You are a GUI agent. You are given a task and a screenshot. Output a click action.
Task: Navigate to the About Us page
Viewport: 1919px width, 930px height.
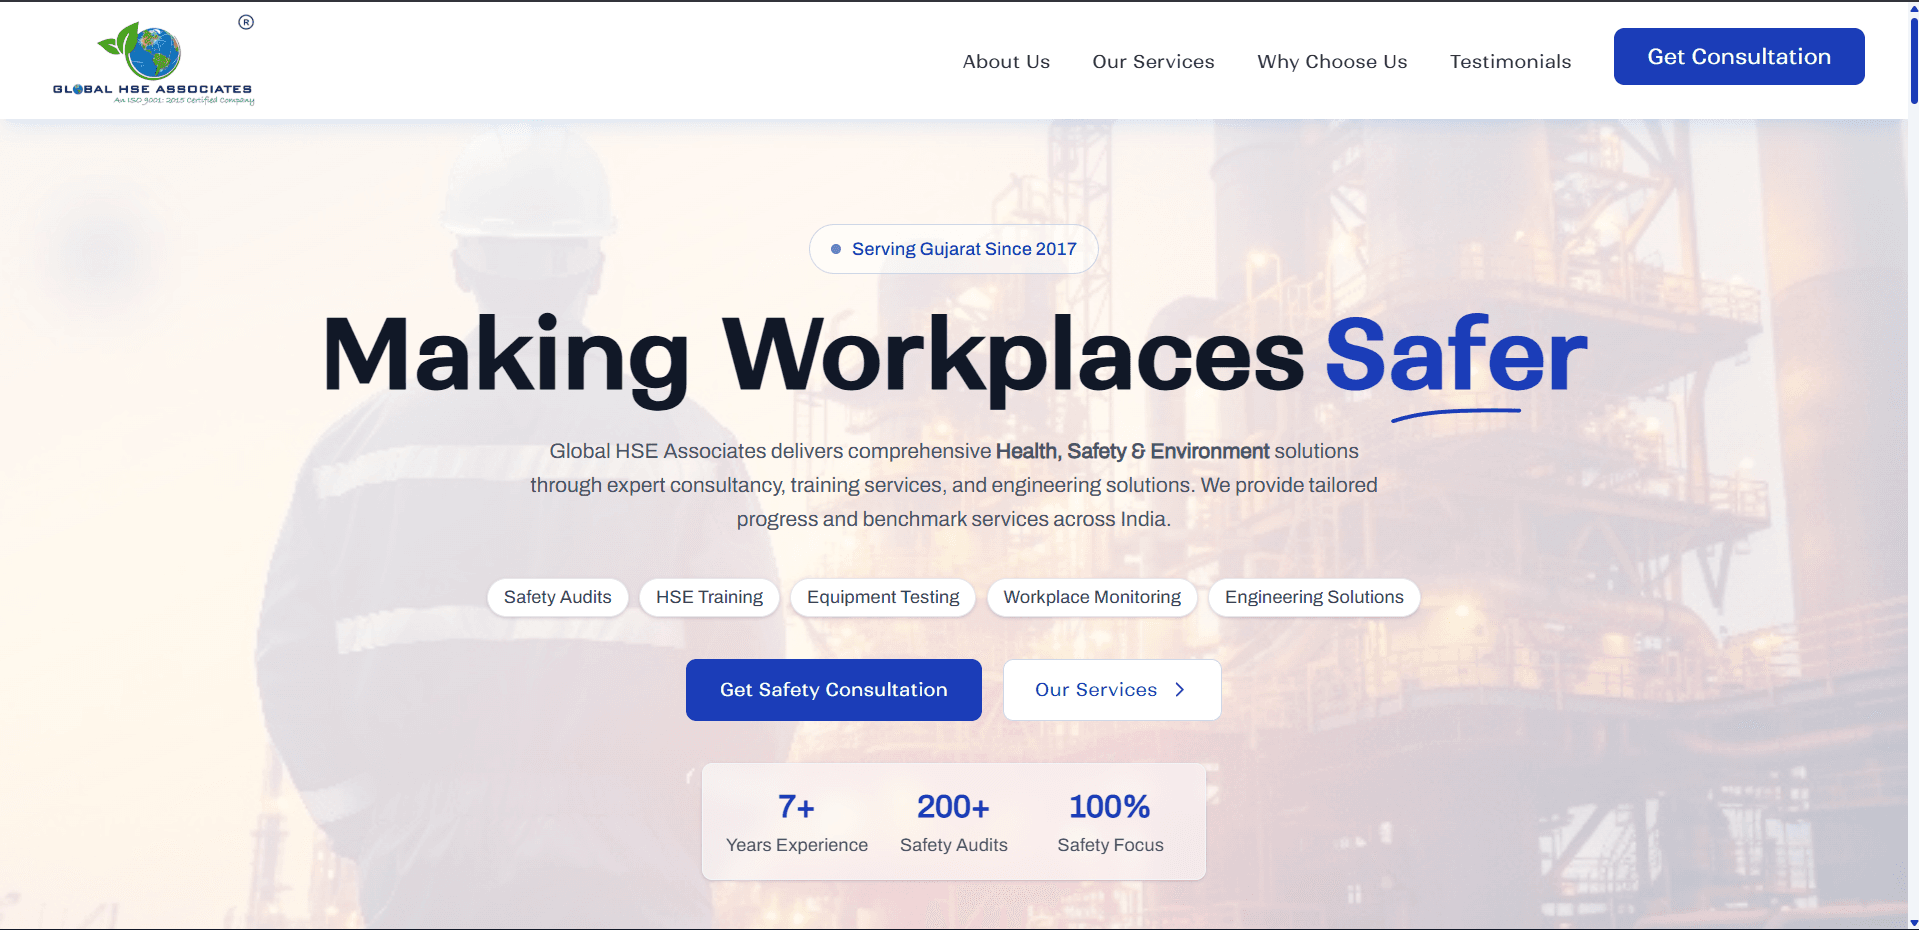pos(1006,61)
